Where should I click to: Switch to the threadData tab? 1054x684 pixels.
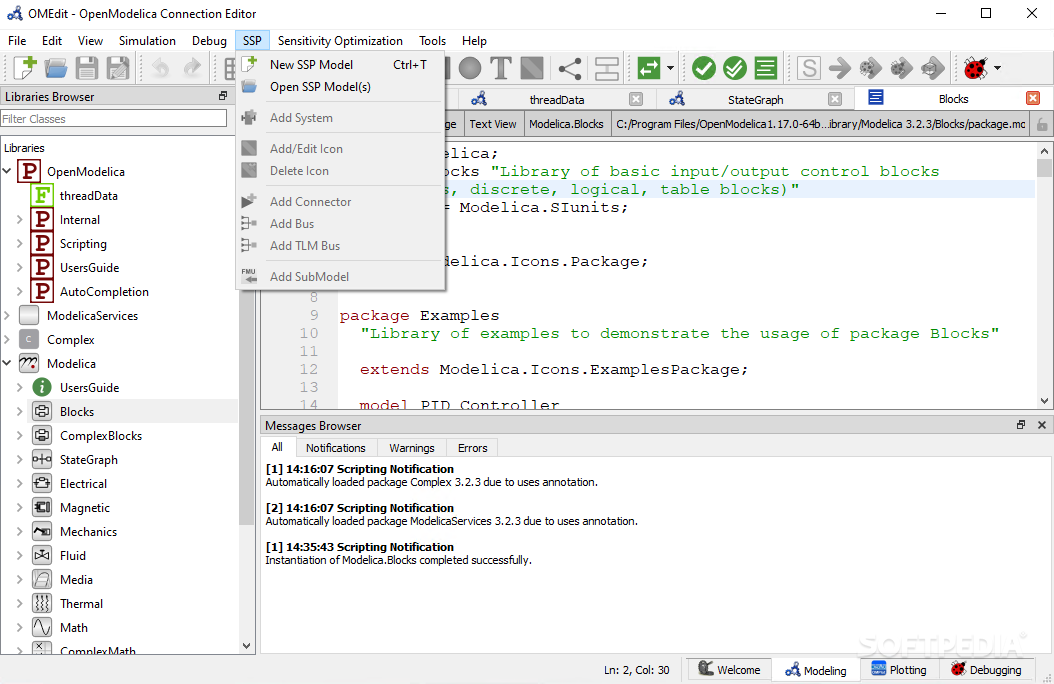point(557,99)
